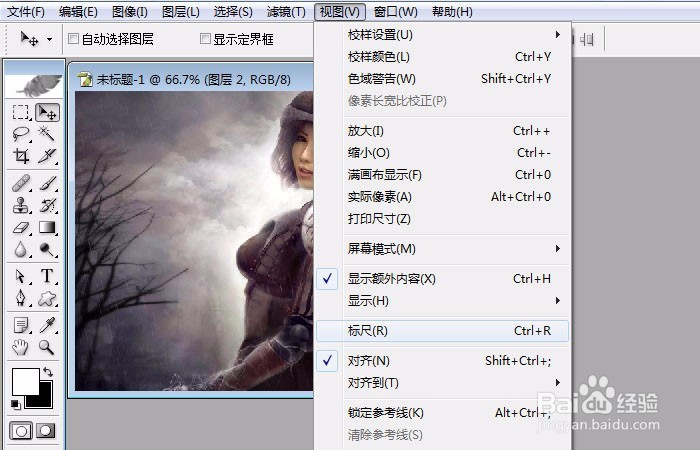Image resolution: width=700 pixels, height=450 pixels.
Task: Select the Notes tool
Action: pos(21,325)
